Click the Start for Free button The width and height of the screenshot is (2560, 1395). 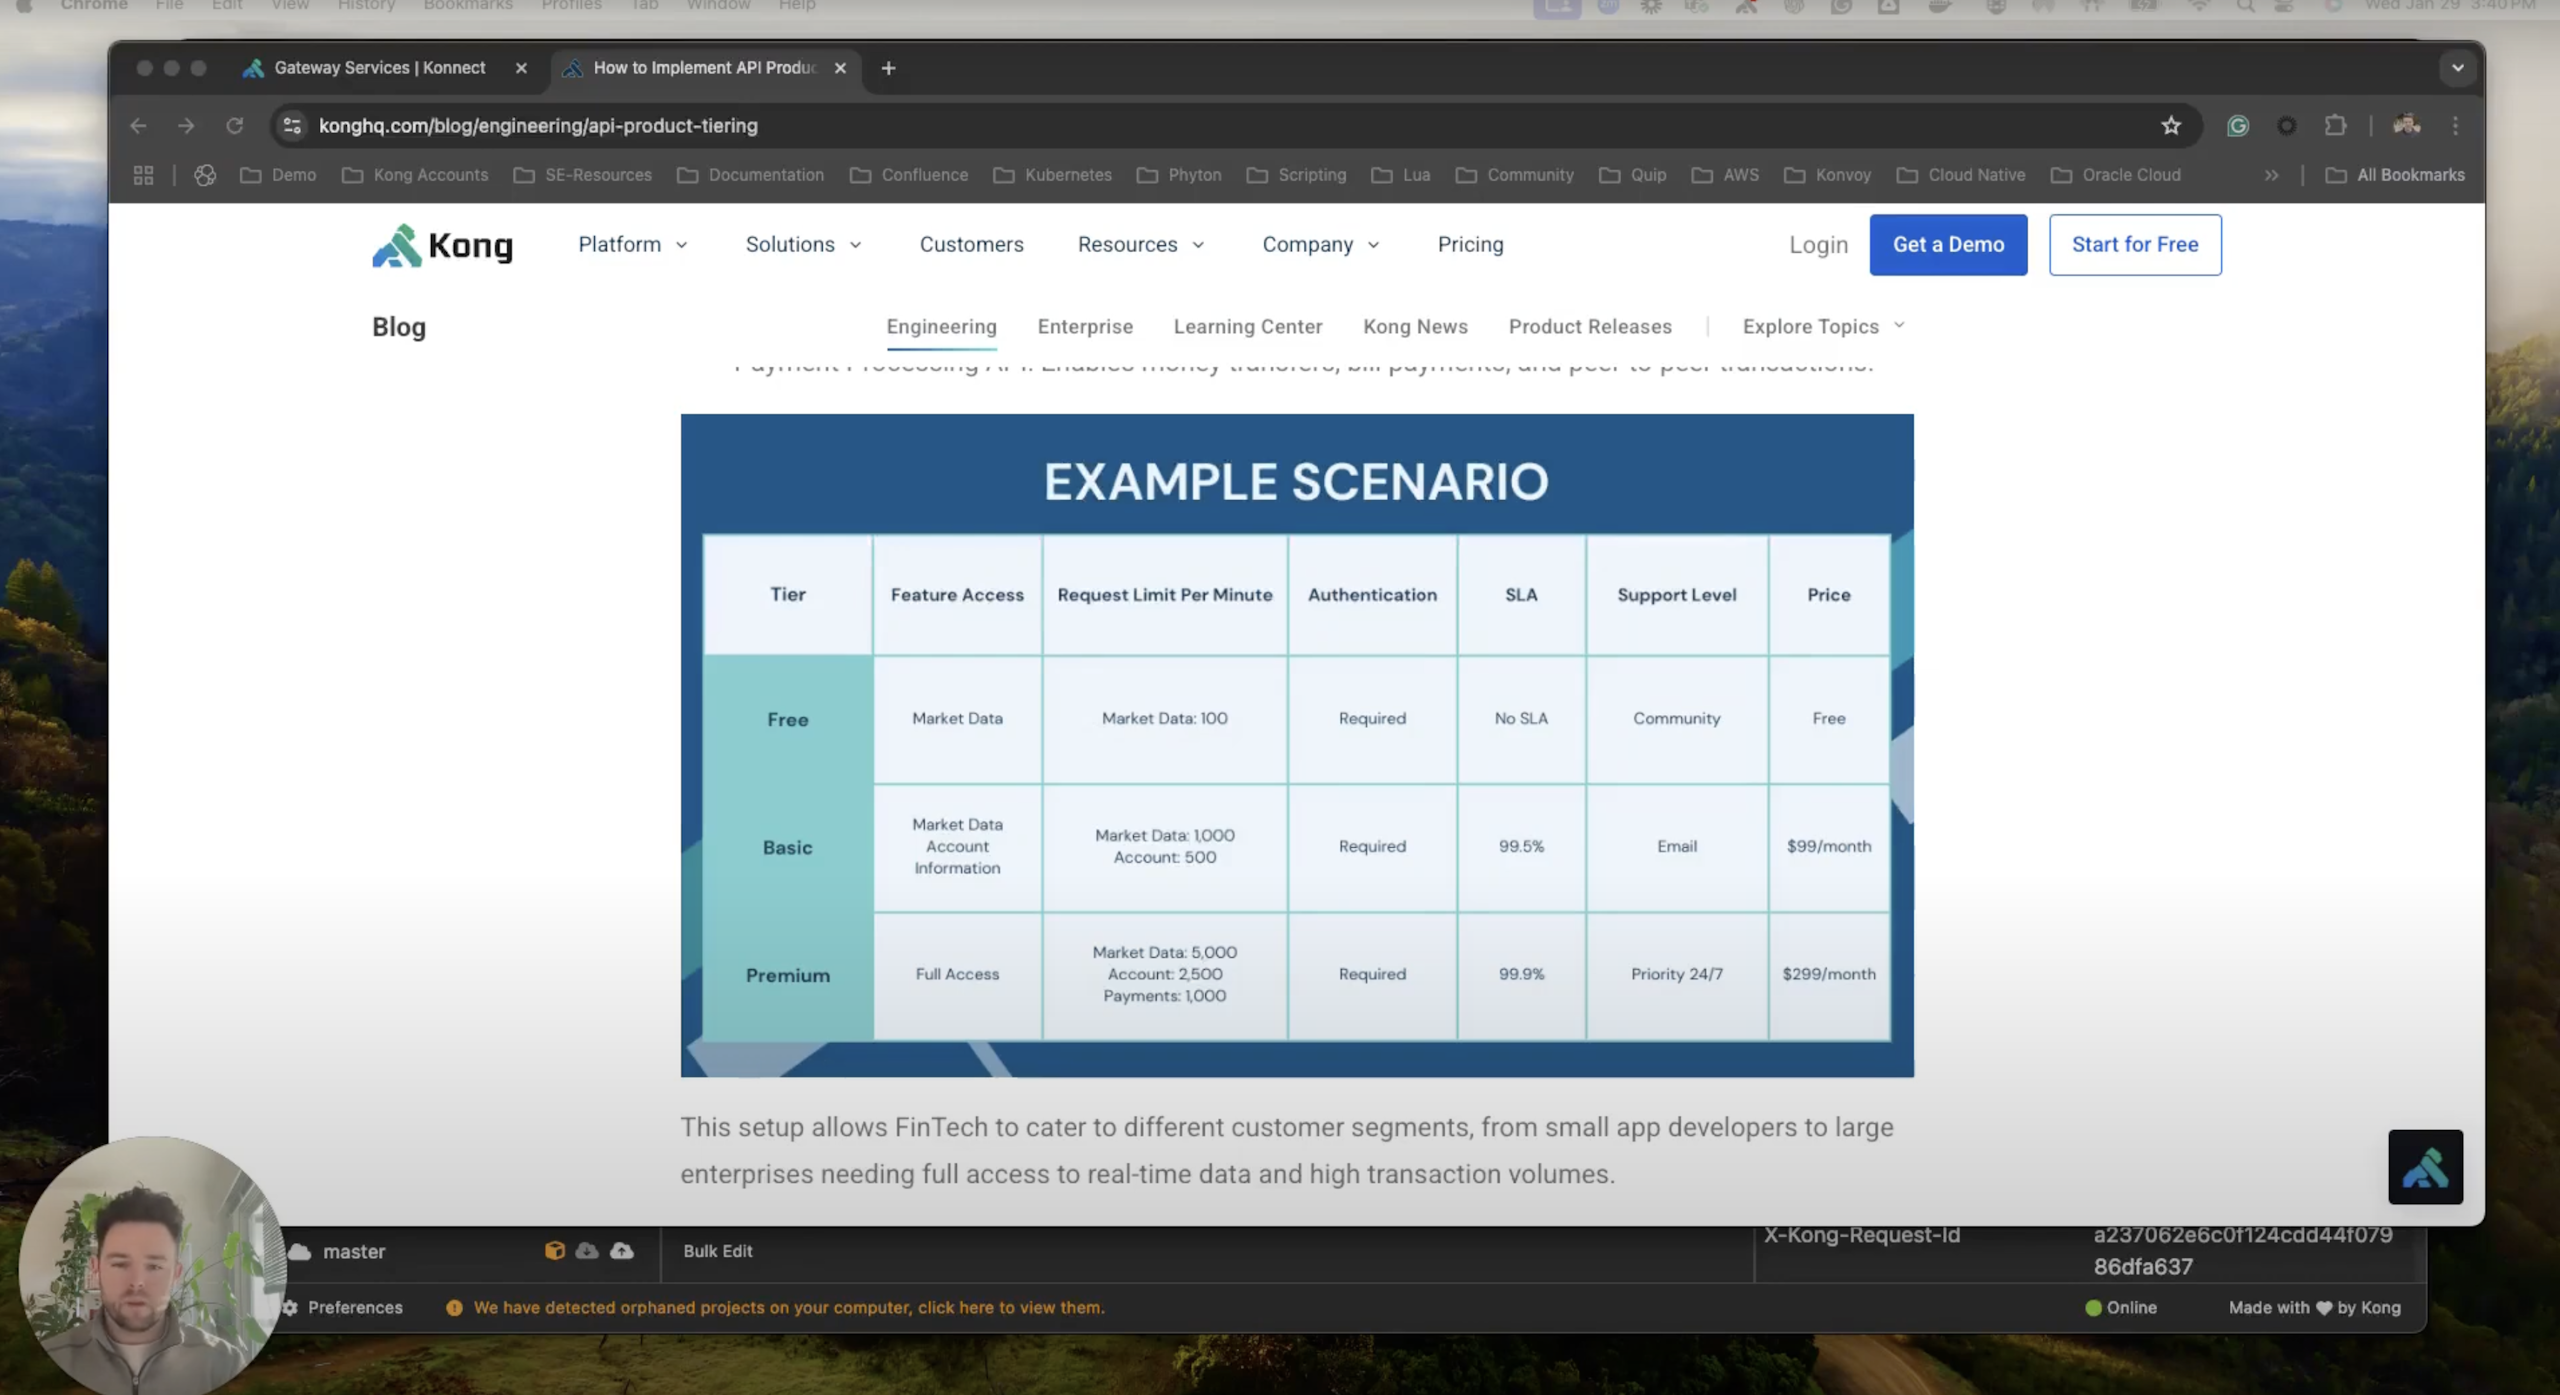coord(2134,245)
